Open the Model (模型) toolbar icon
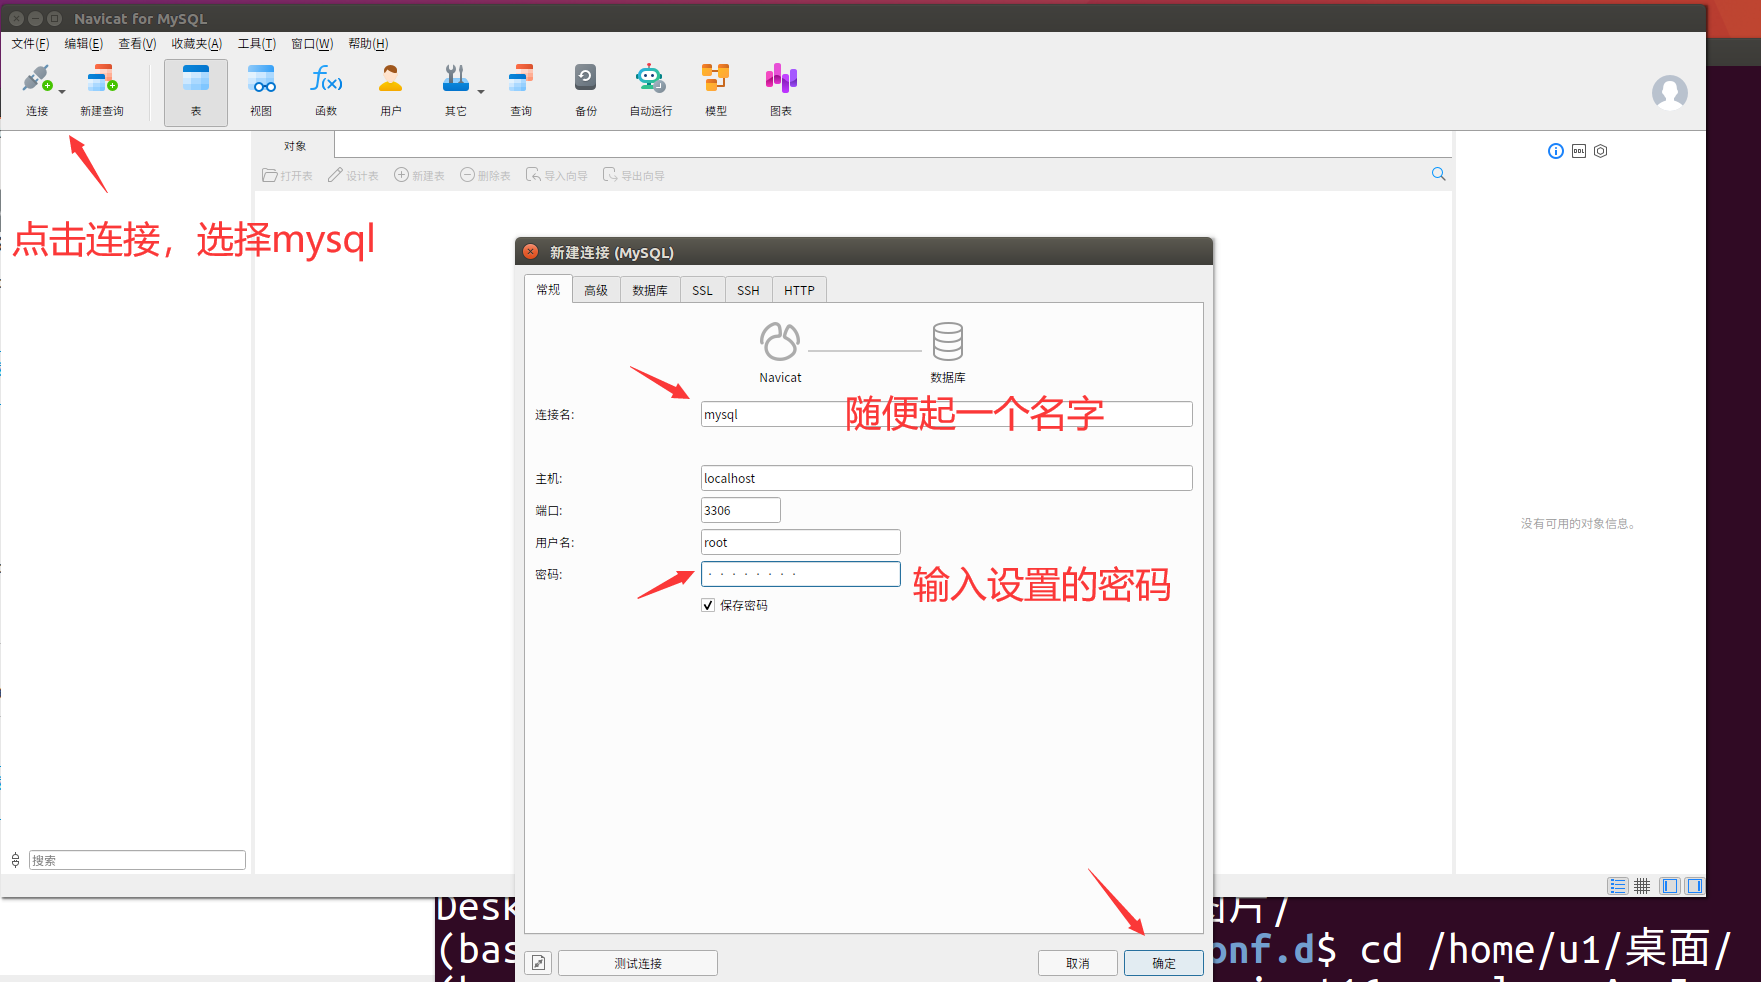The image size is (1761, 982). click(716, 90)
